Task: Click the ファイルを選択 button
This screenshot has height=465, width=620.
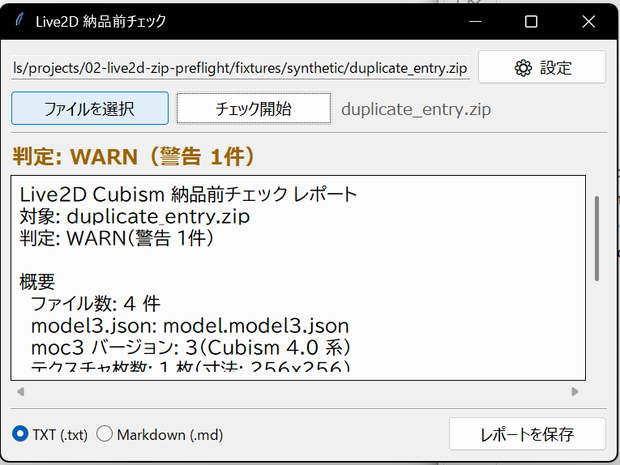Action: click(x=90, y=108)
